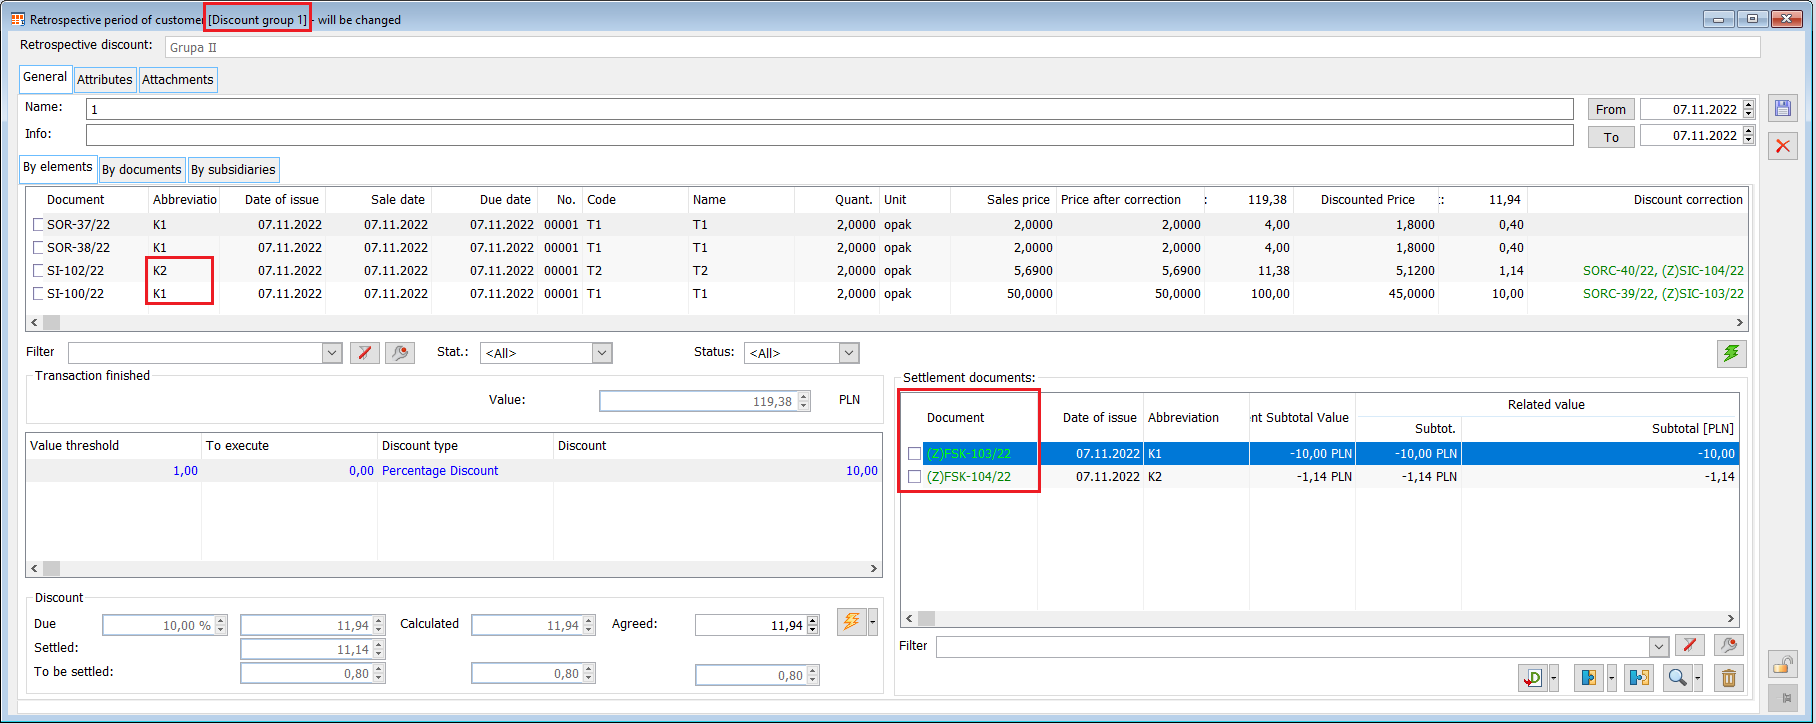Switch to the General tab
This screenshot has width=1816, height=724.
coord(45,78)
